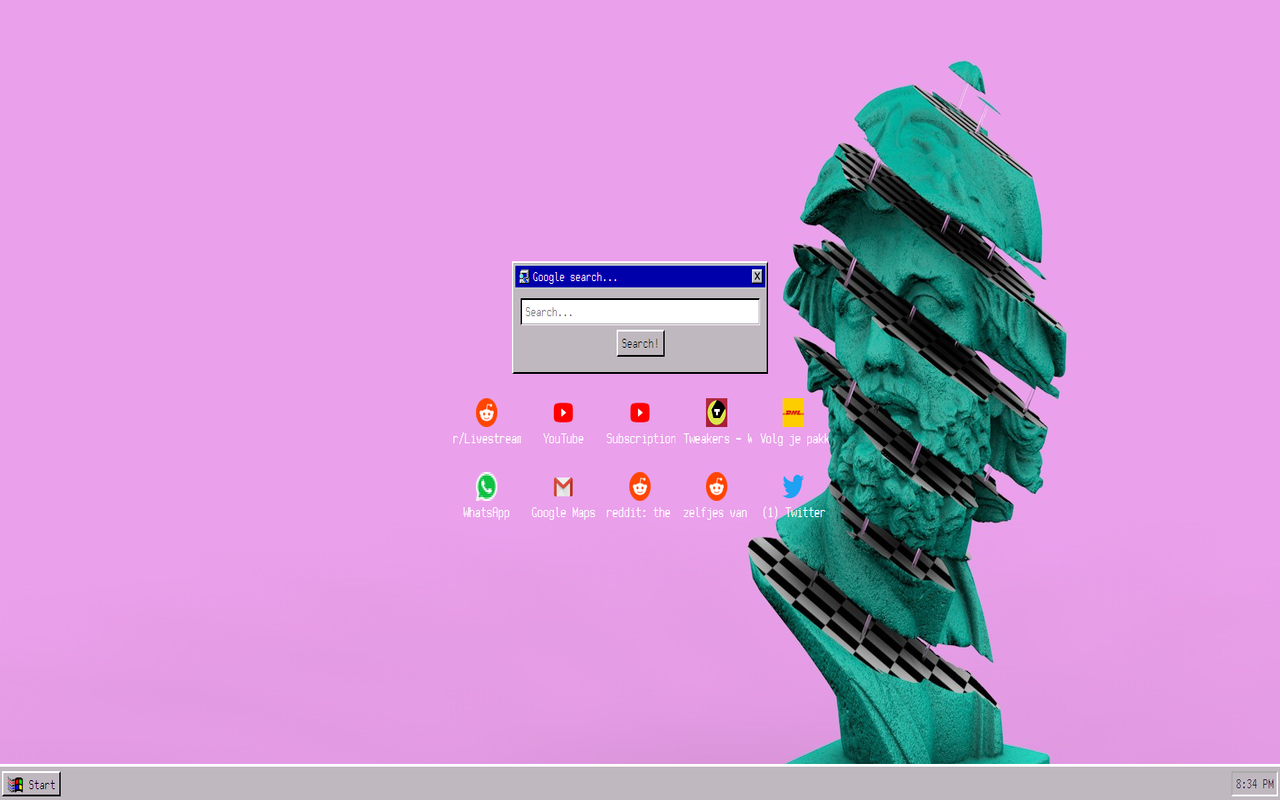Open the Tweakers shortcut

pos(716,412)
